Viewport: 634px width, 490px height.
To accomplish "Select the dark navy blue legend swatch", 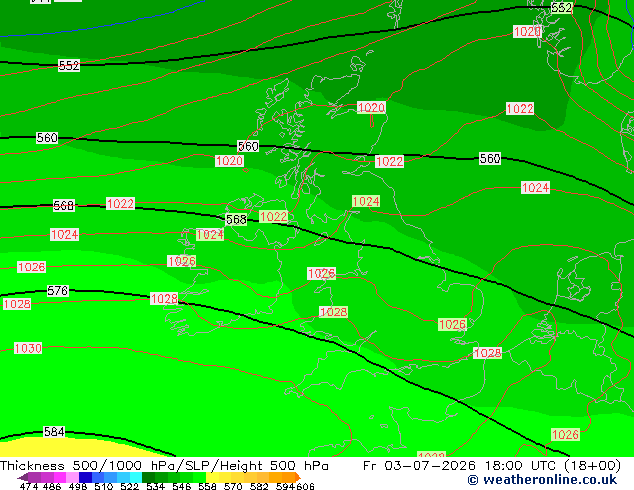I will pos(85,477).
